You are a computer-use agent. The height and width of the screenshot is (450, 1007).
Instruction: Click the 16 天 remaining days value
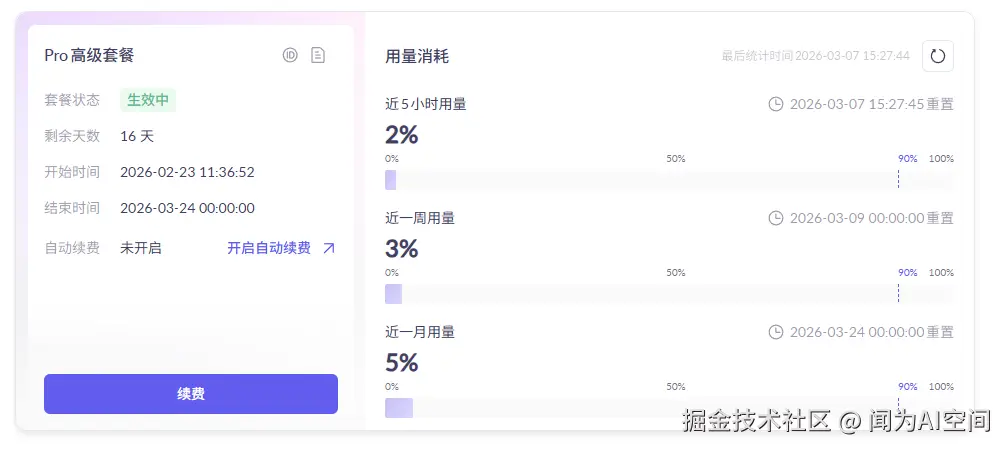pos(137,136)
